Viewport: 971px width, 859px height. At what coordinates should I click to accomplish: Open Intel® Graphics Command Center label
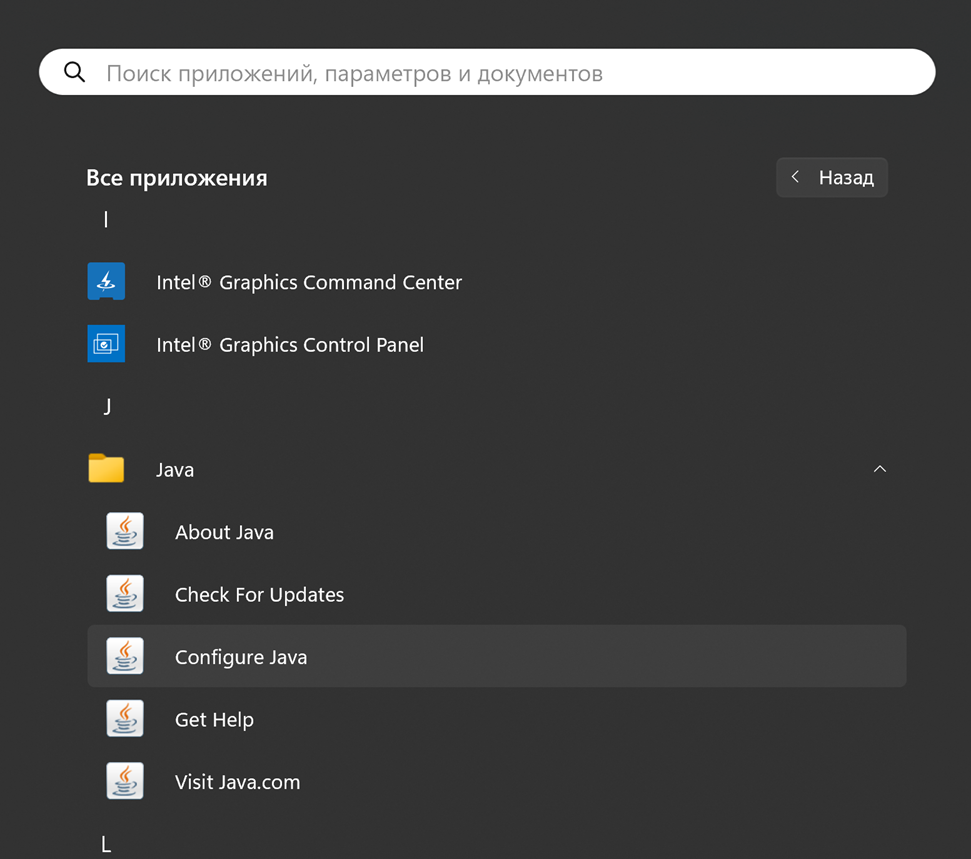pyautogui.click(x=309, y=282)
